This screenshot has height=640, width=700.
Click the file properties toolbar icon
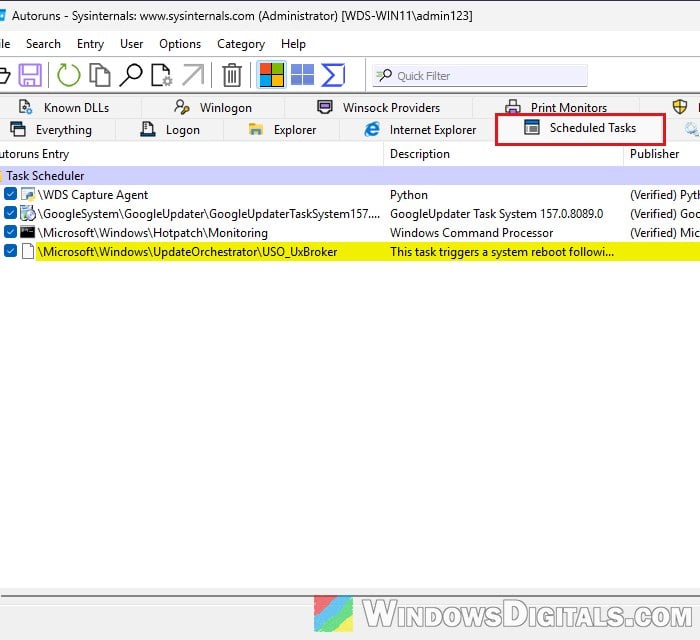161,75
